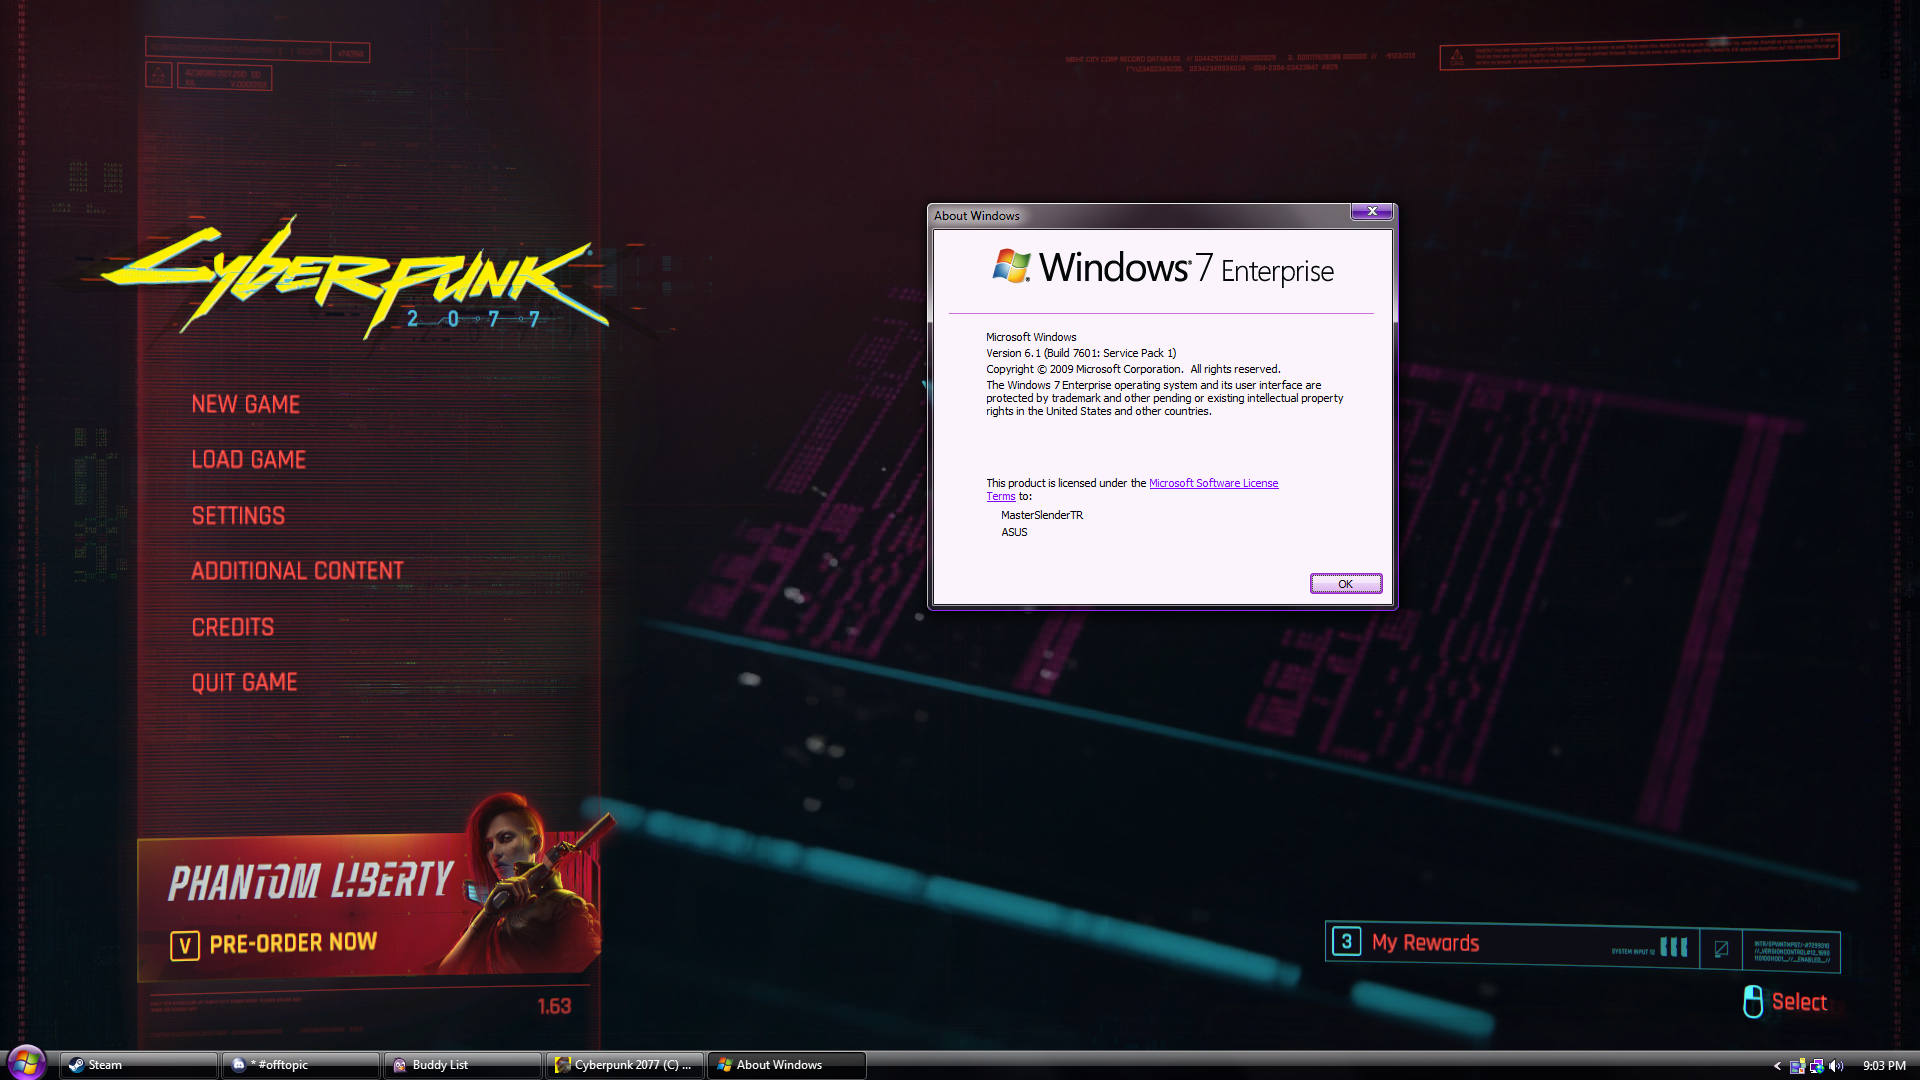Click the mouse icon next to Select

click(1753, 1001)
